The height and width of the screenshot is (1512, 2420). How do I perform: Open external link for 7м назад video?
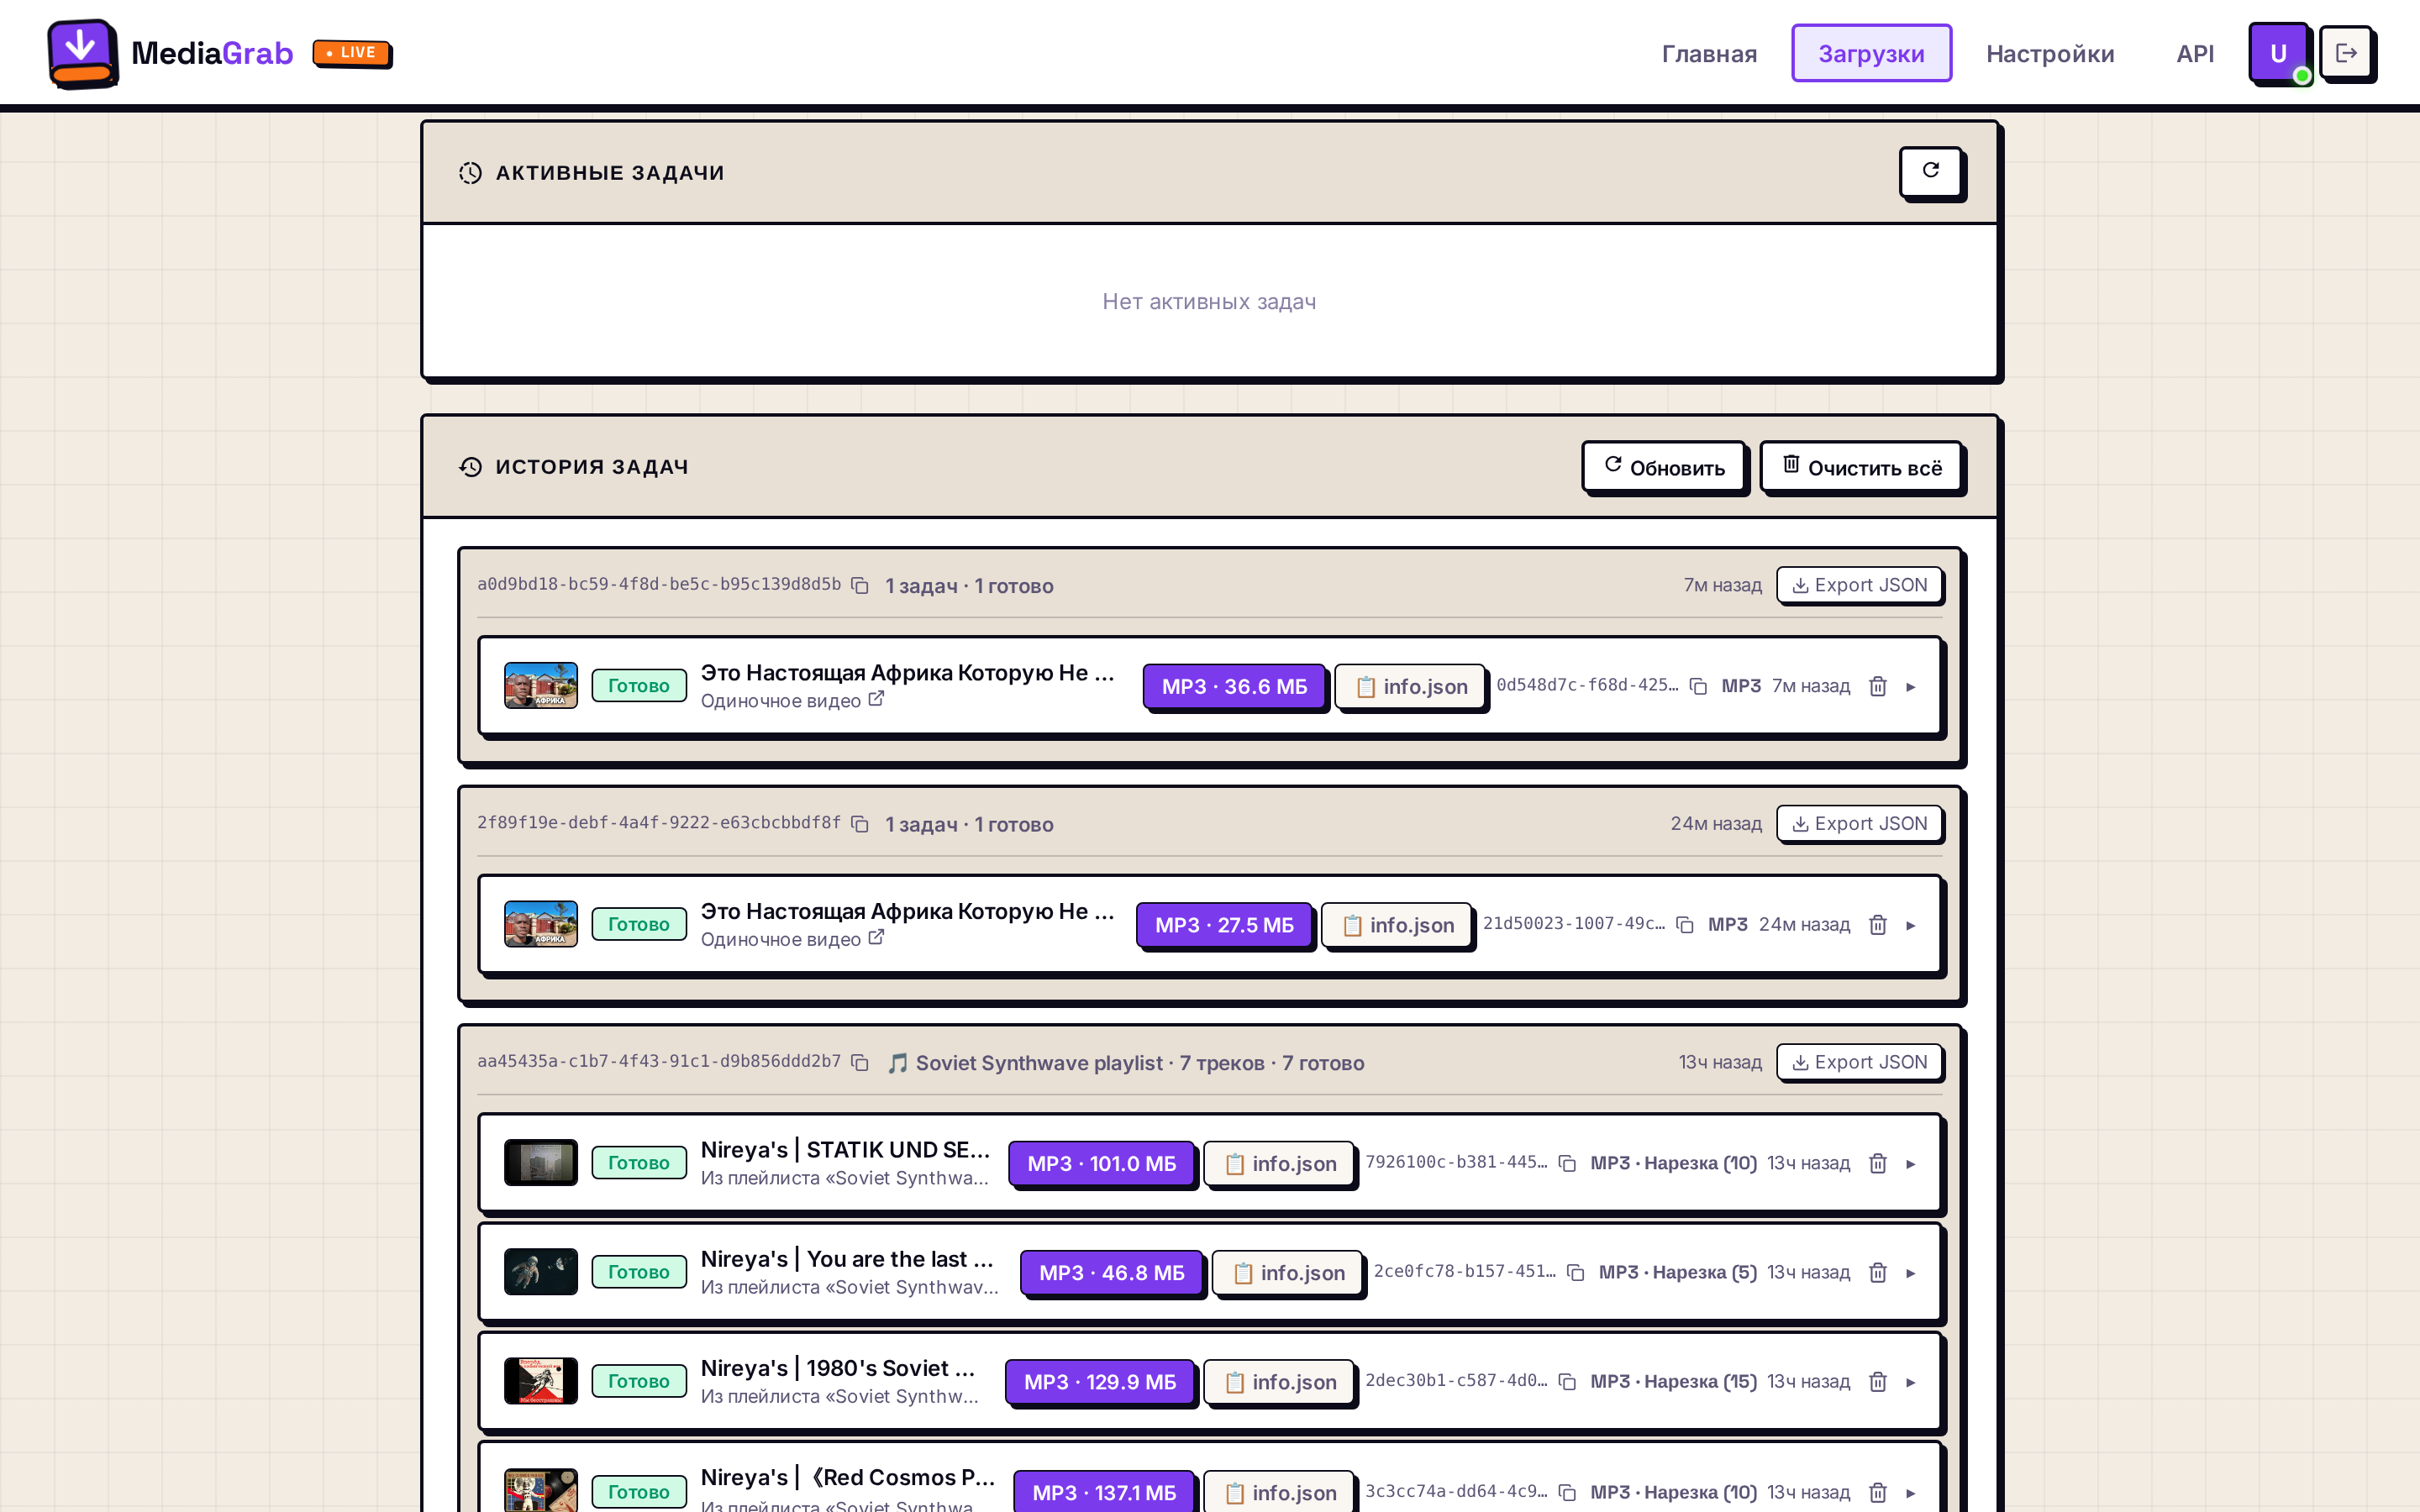876,699
